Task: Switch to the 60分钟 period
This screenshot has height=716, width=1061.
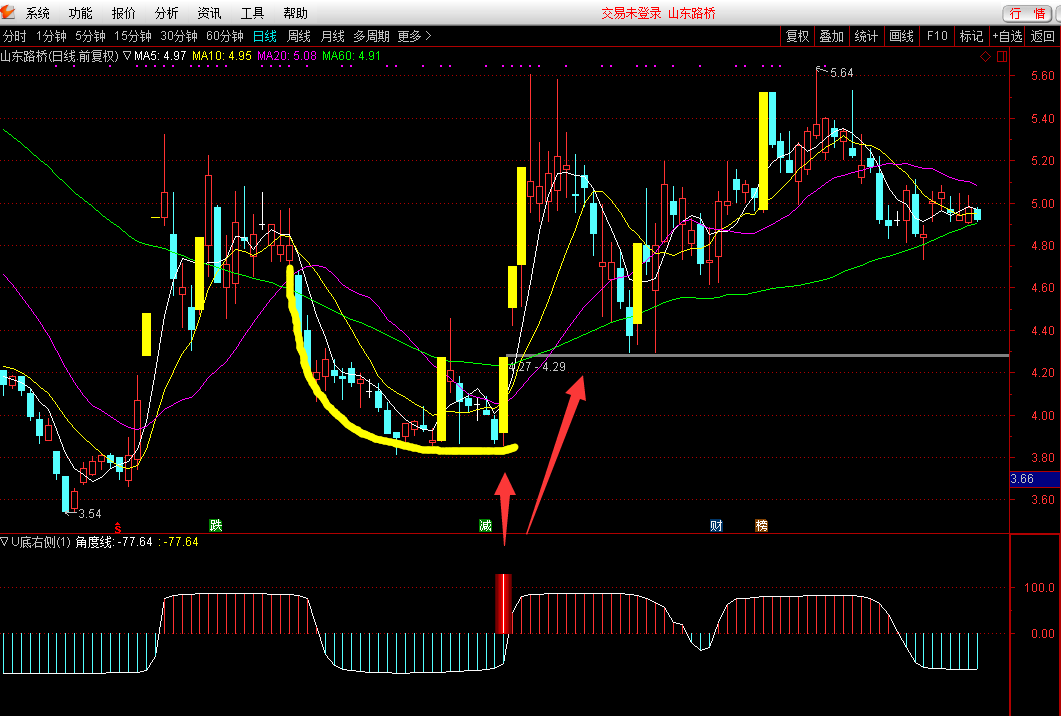Action: pyautogui.click(x=225, y=36)
